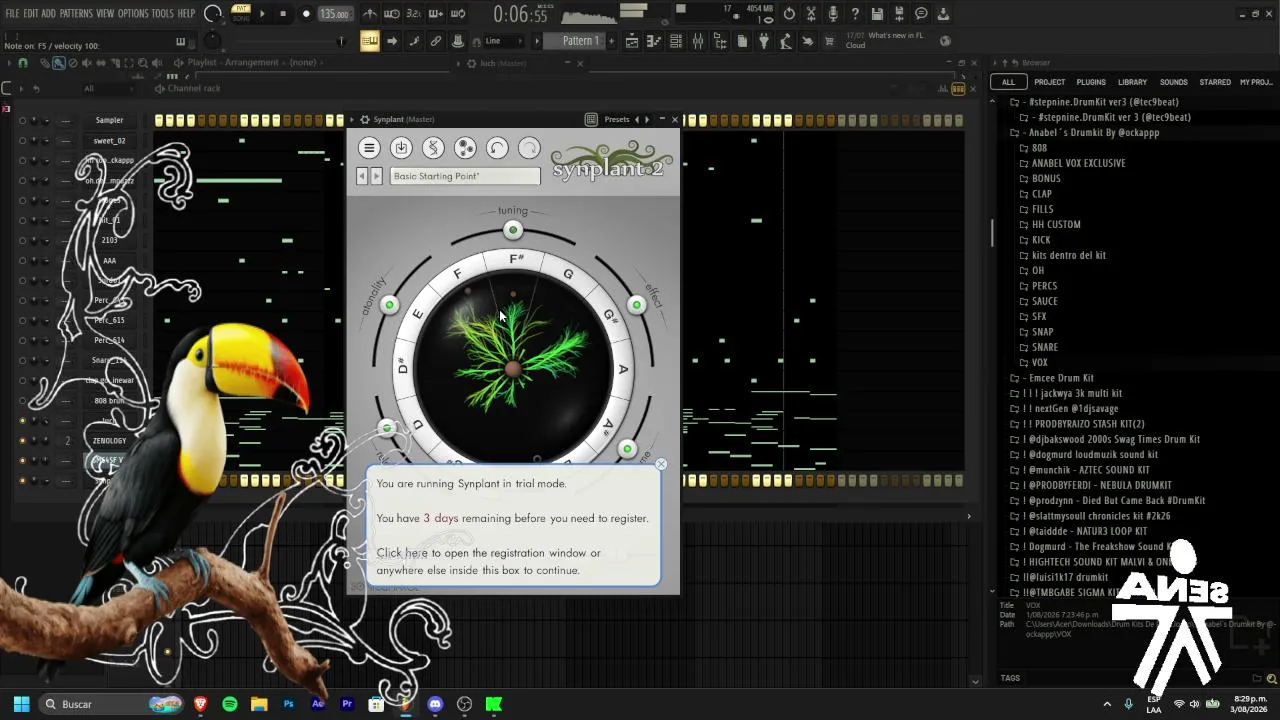Click the microphone recording icon
This screenshot has height=720, width=1280.
pos(833,14)
